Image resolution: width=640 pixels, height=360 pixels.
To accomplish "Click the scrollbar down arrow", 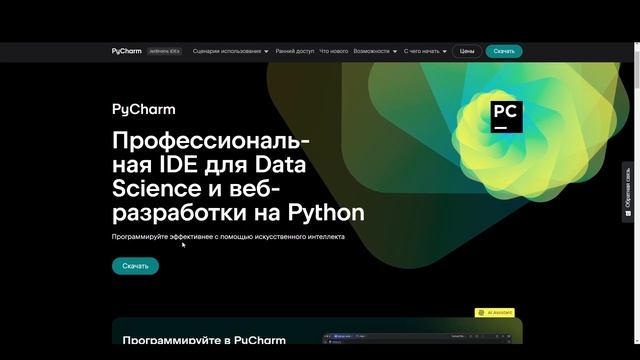I will [637, 341].
